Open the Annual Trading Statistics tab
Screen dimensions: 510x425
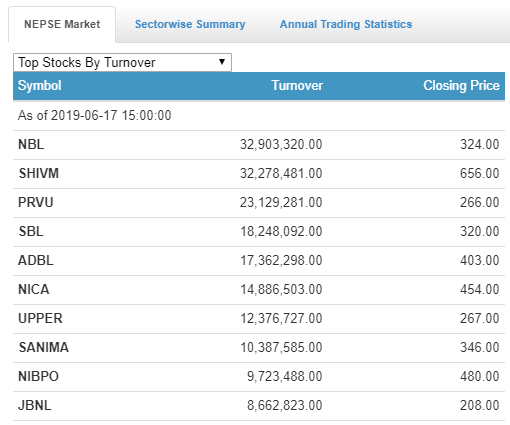(x=346, y=24)
